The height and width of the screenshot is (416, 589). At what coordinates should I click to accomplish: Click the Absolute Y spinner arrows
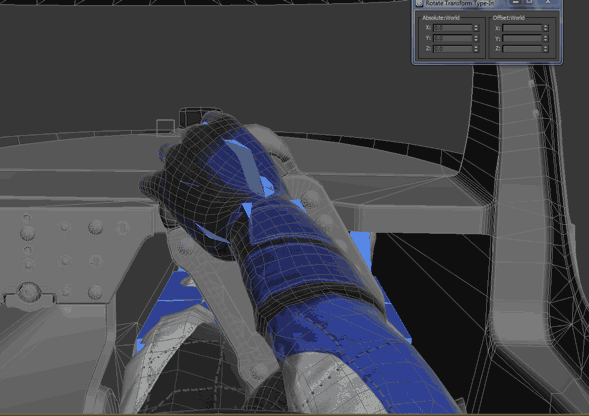[476, 38]
